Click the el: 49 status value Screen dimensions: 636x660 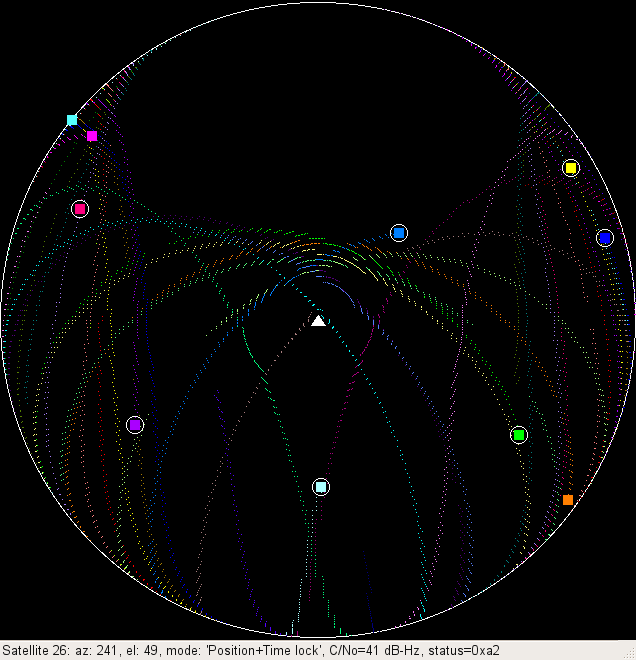[x=142, y=650]
